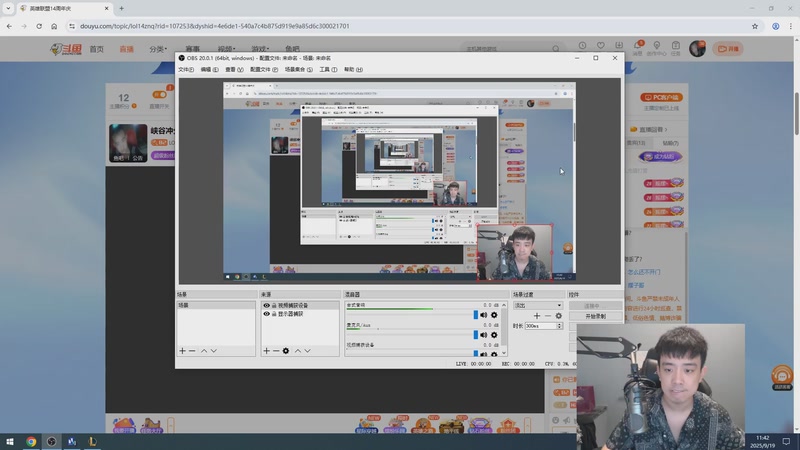Image resolution: width=800 pixels, height=450 pixels.
Task: Open the 工具(T) menu in OBS
Action: point(328,69)
